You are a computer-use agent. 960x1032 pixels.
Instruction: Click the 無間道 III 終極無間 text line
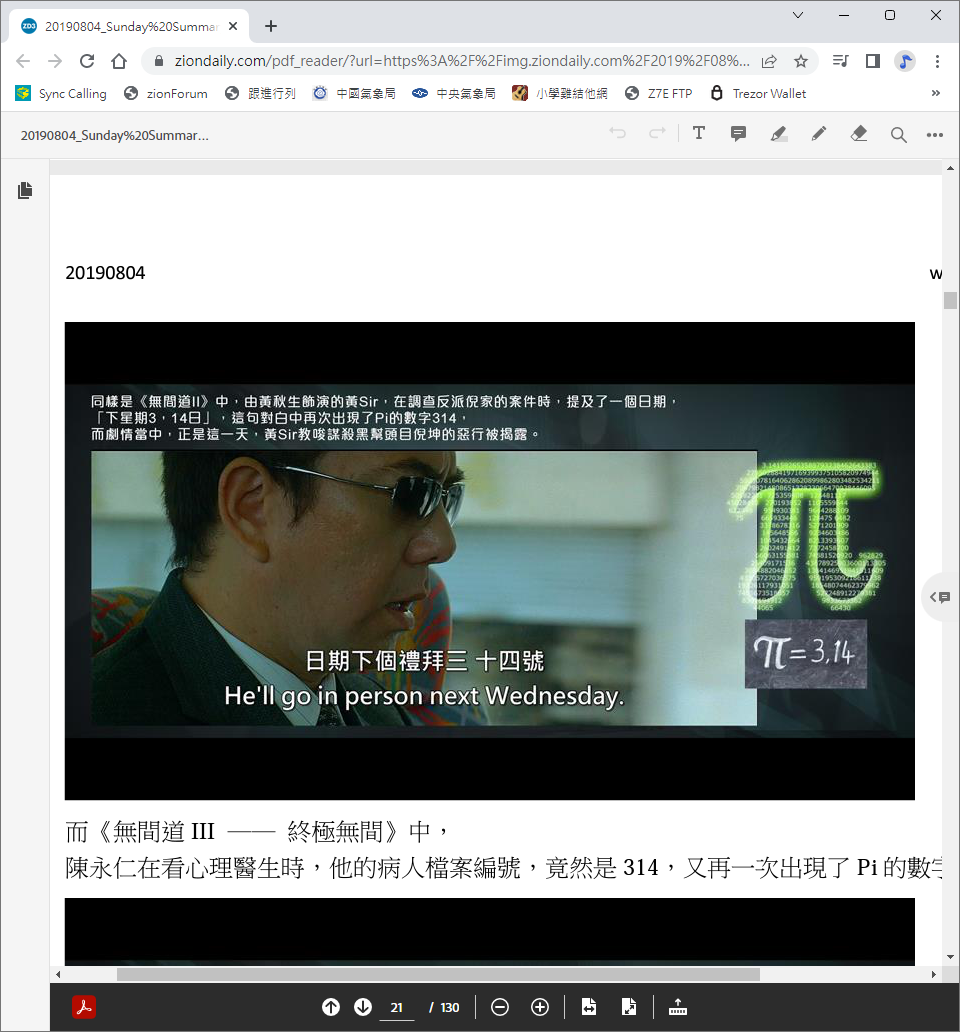(258, 832)
